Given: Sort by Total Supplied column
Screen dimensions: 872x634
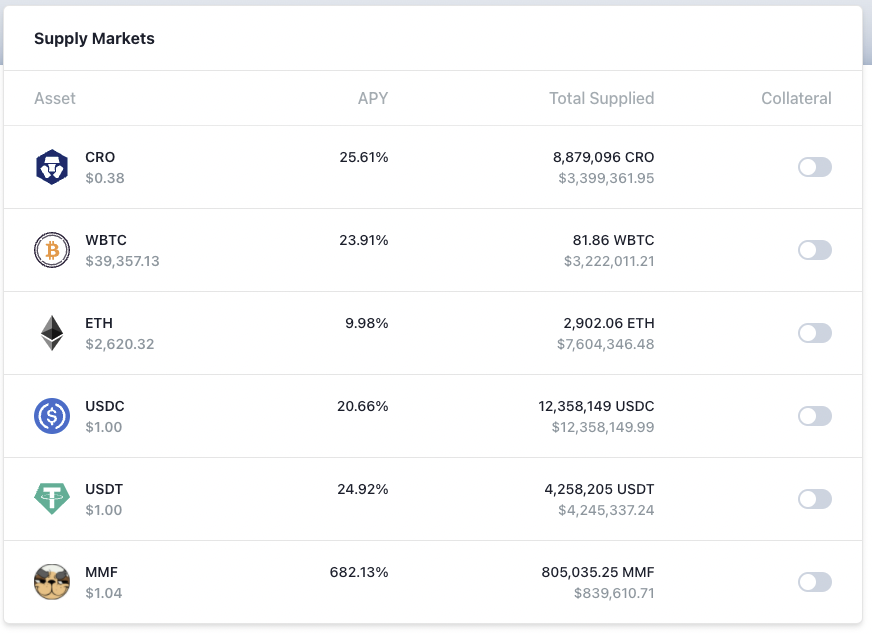Looking at the screenshot, I should [x=601, y=98].
